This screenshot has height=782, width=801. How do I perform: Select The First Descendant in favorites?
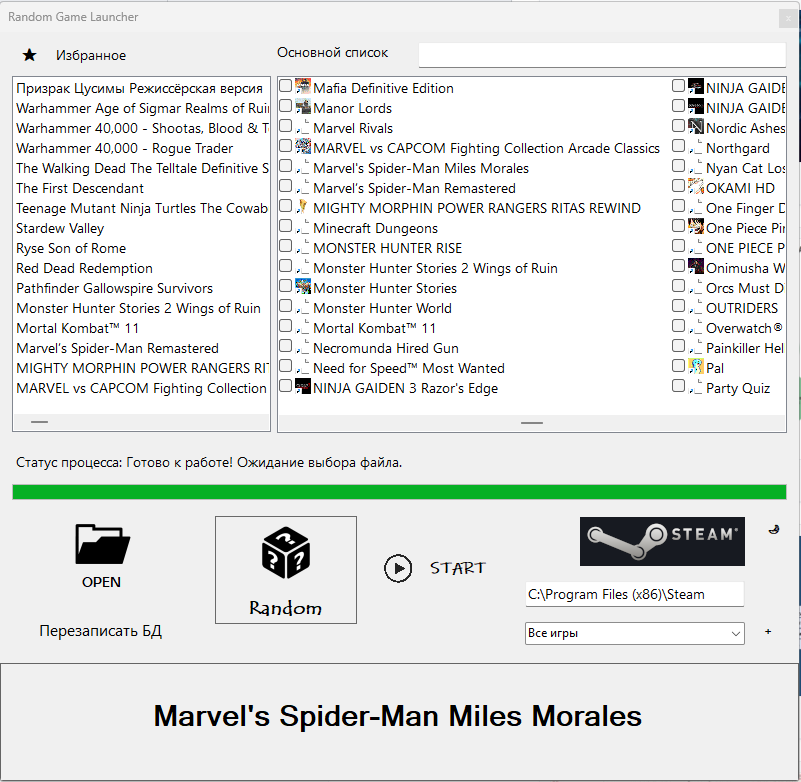(x=80, y=188)
